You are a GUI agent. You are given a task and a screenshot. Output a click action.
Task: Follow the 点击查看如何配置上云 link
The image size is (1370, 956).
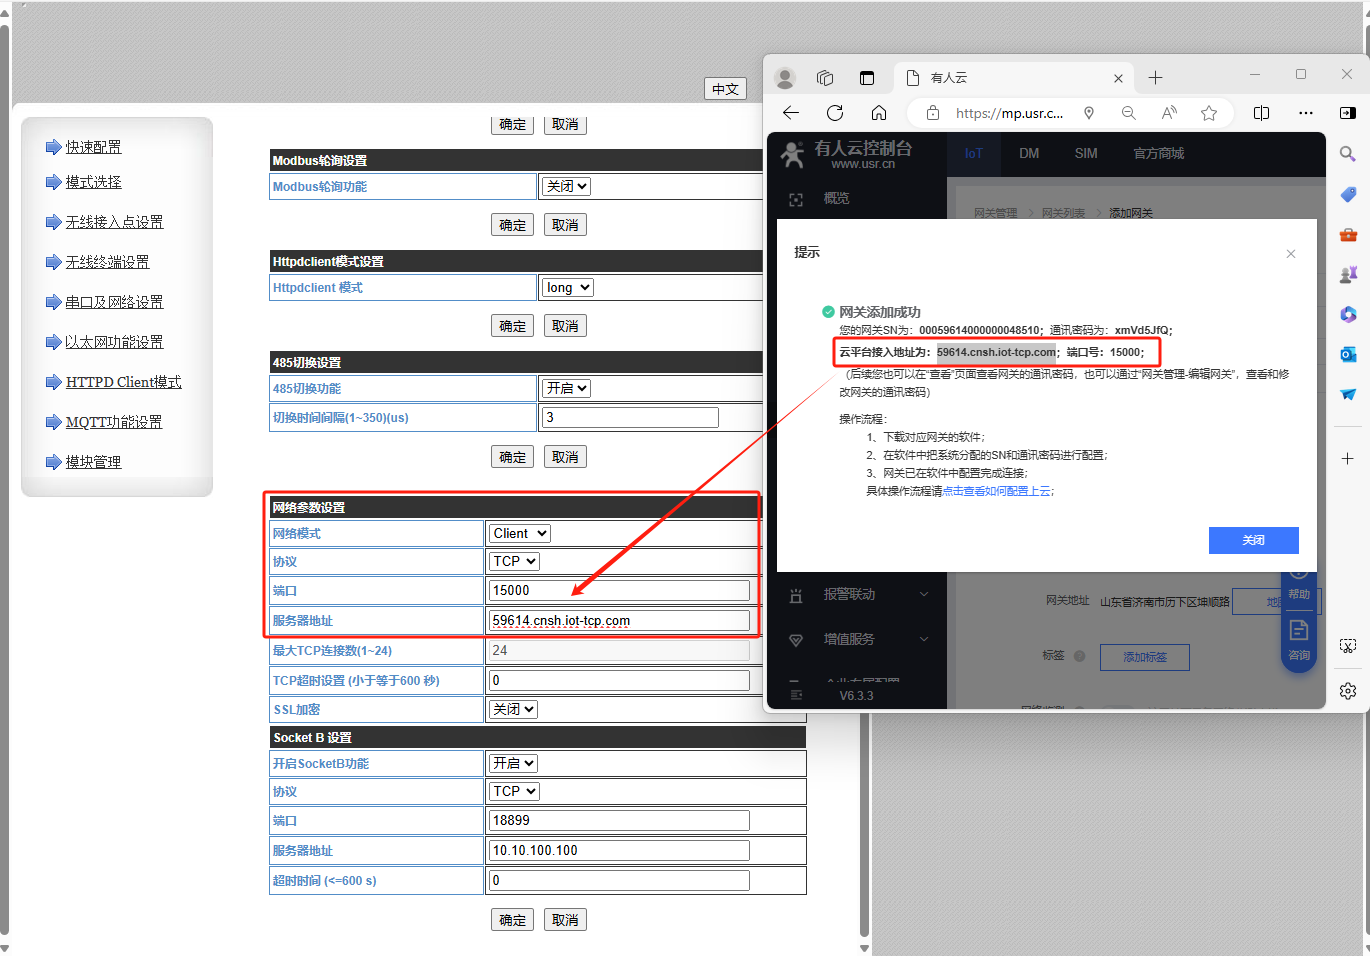click(x=997, y=491)
